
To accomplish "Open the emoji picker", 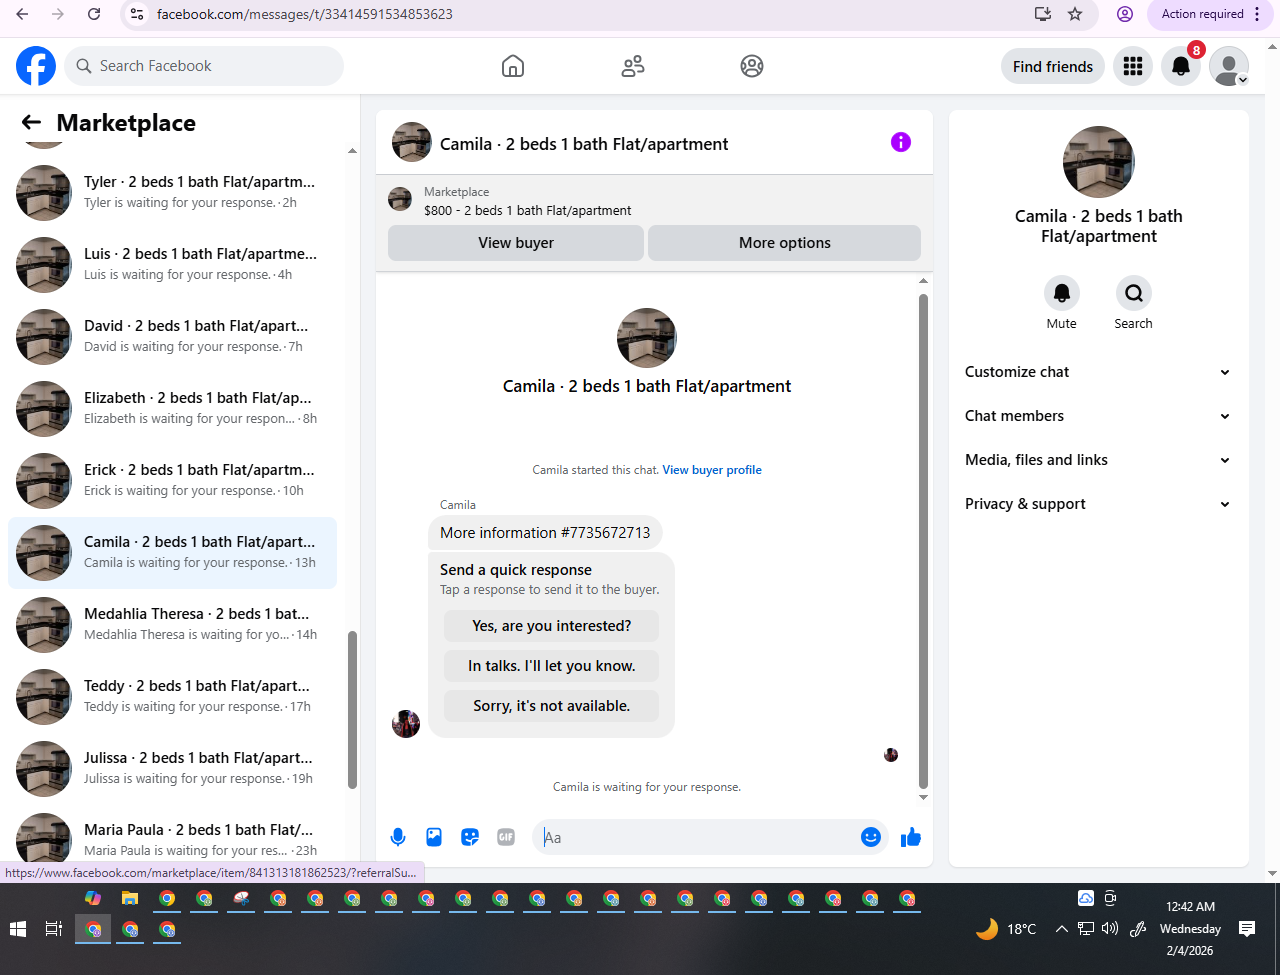I will point(871,837).
